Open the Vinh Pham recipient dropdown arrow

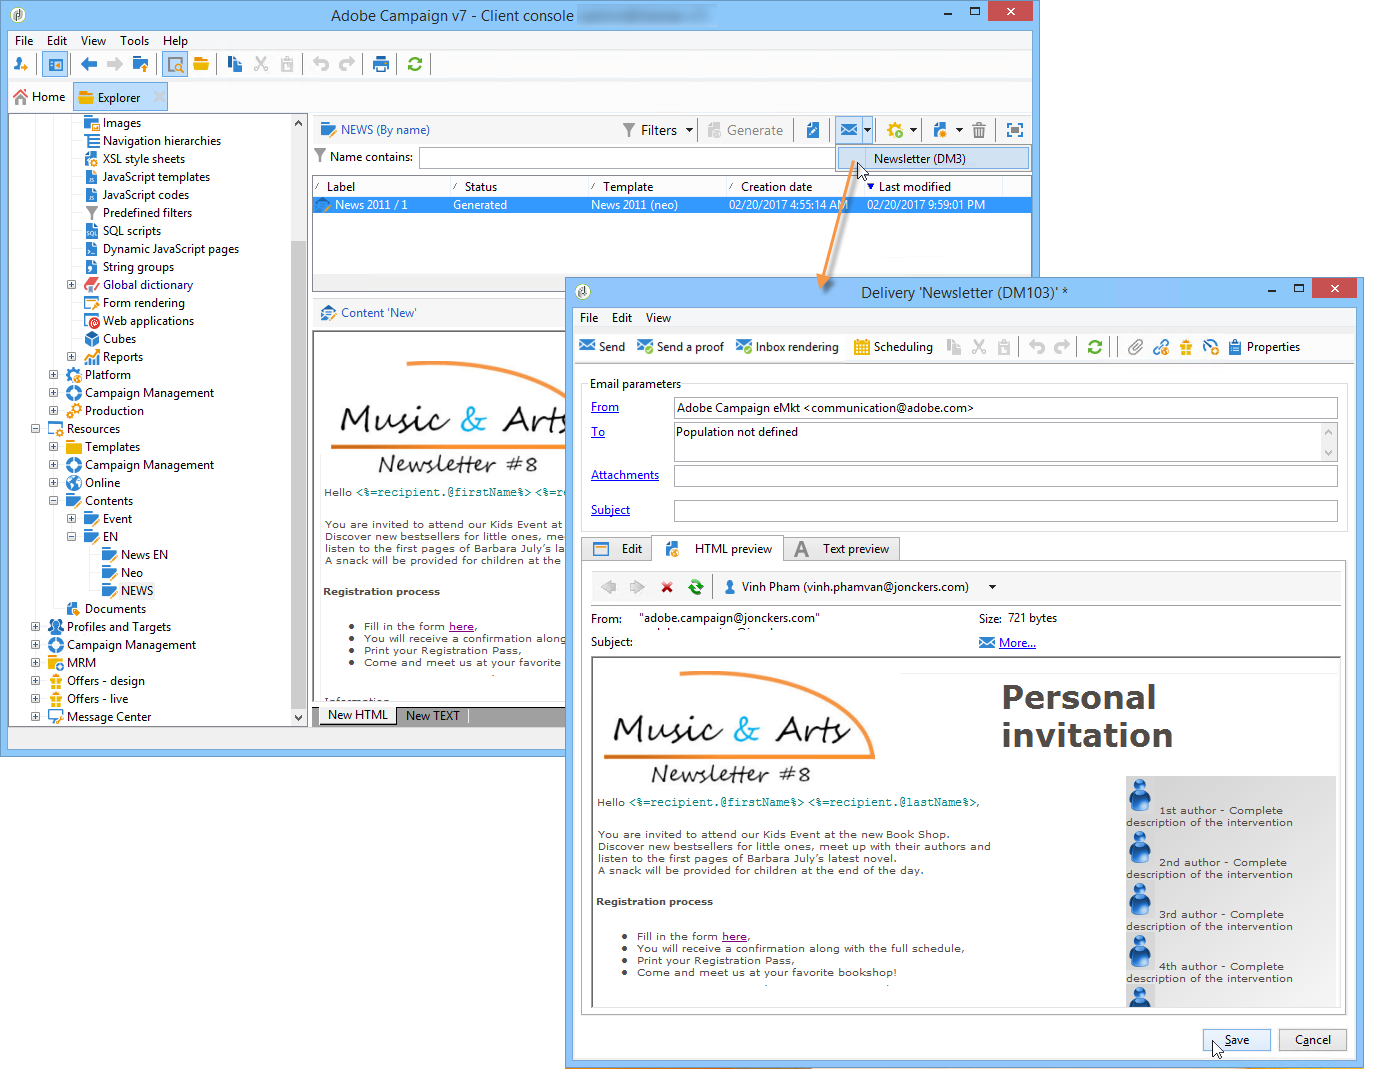[x=992, y=587]
